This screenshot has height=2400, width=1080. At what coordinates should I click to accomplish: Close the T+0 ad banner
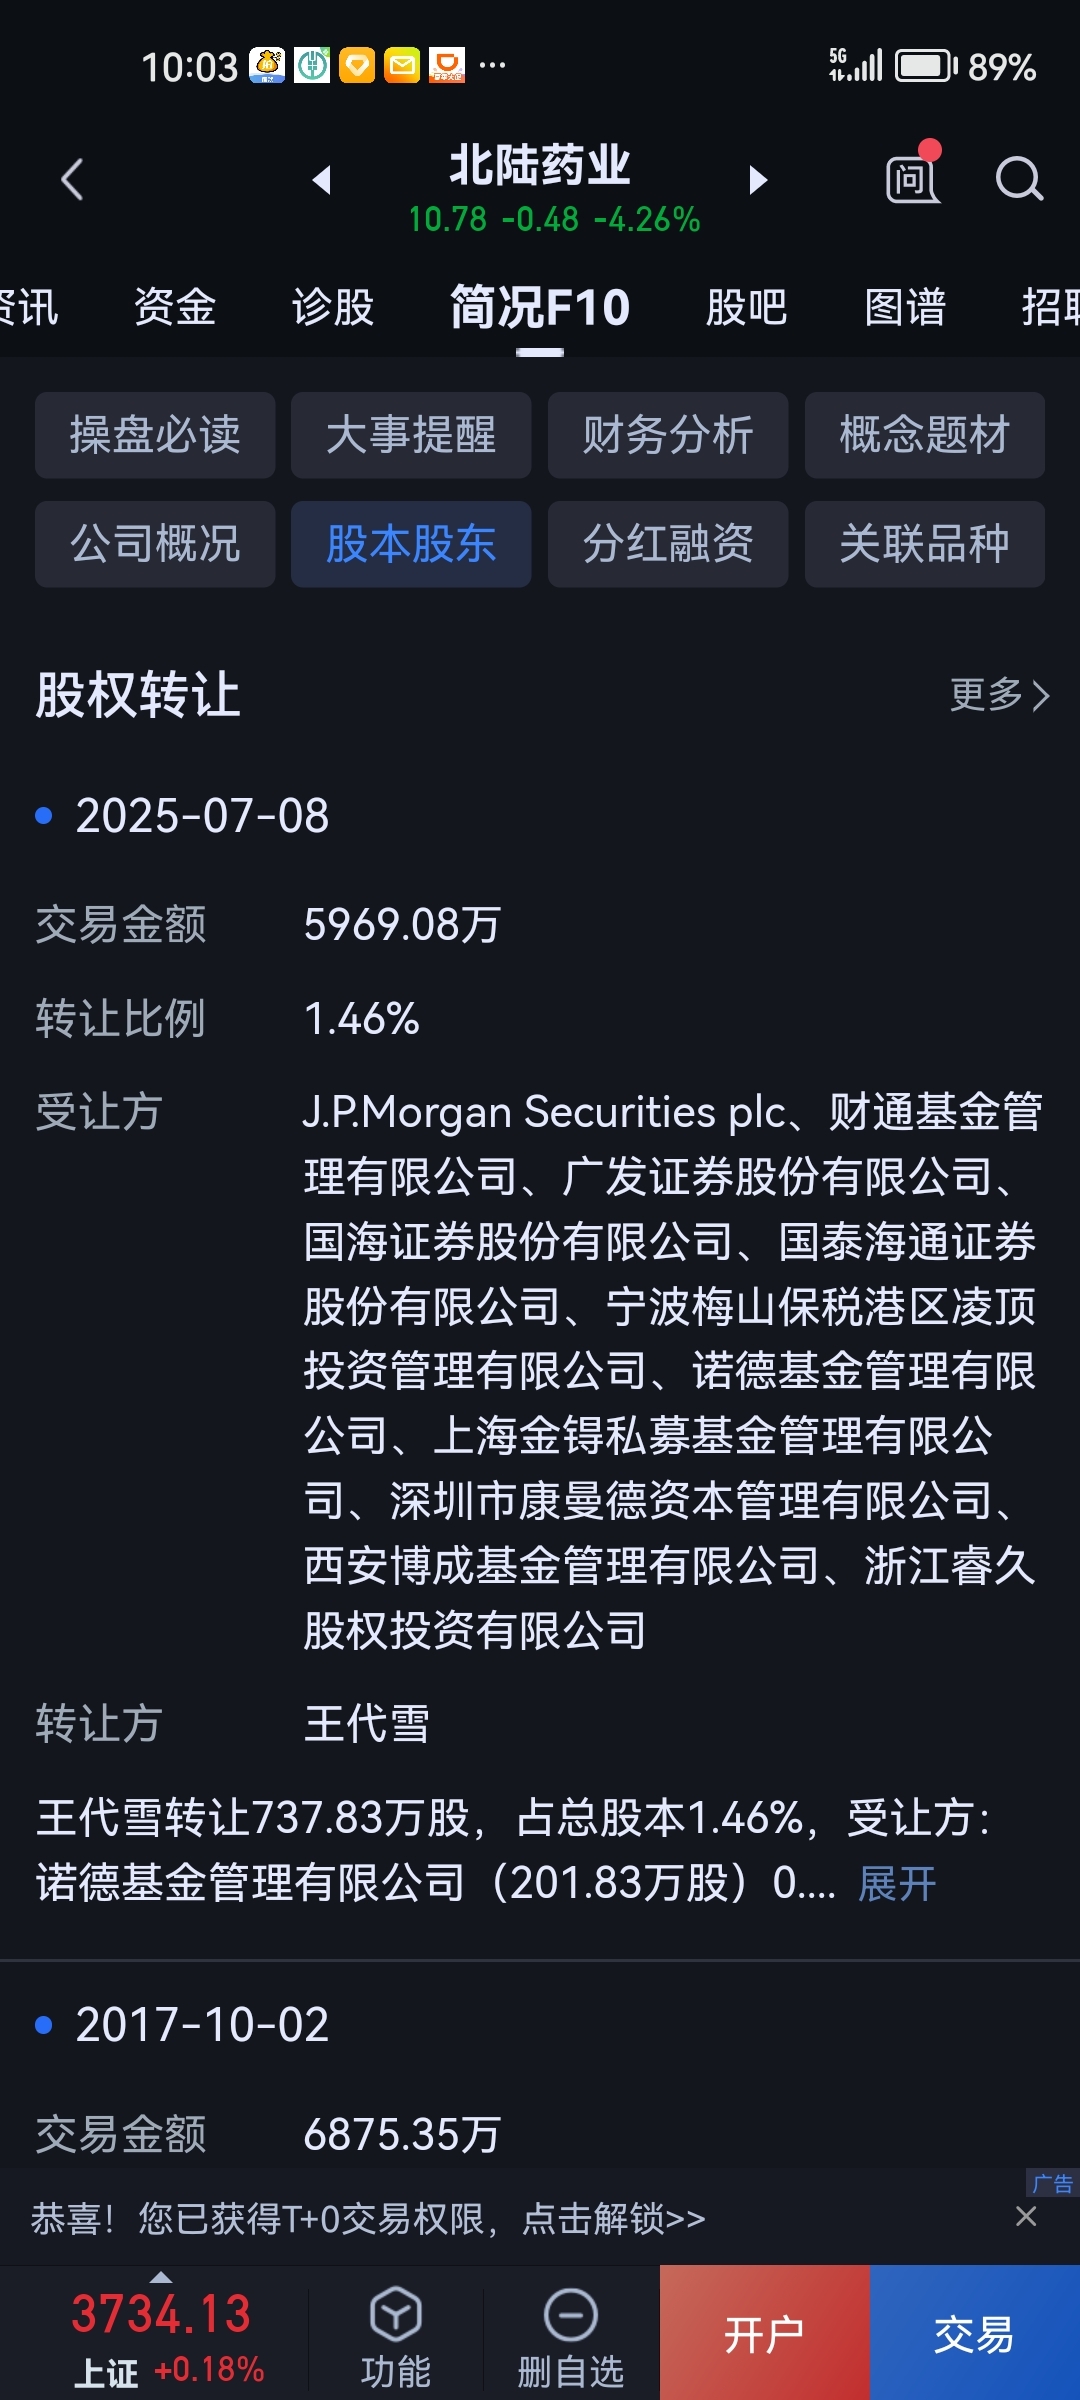tap(1026, 2217)
